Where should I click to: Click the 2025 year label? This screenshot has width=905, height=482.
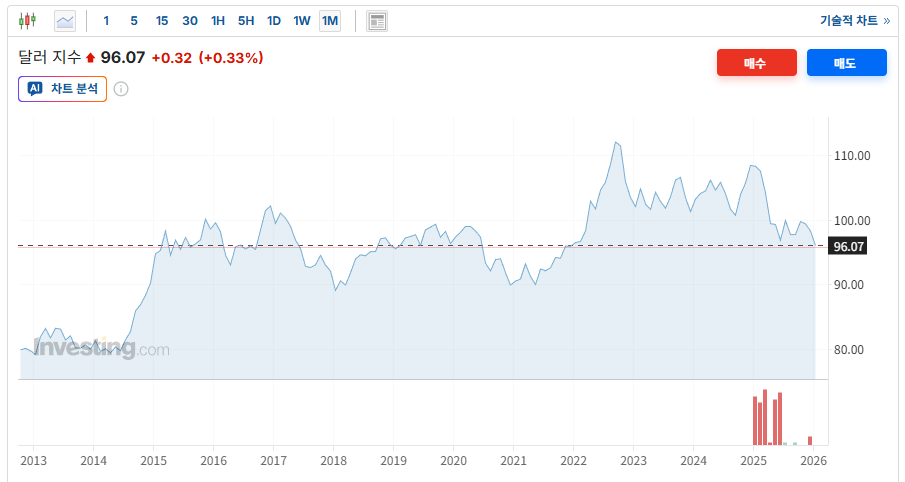pyautogui.click(x=754, y=461)
